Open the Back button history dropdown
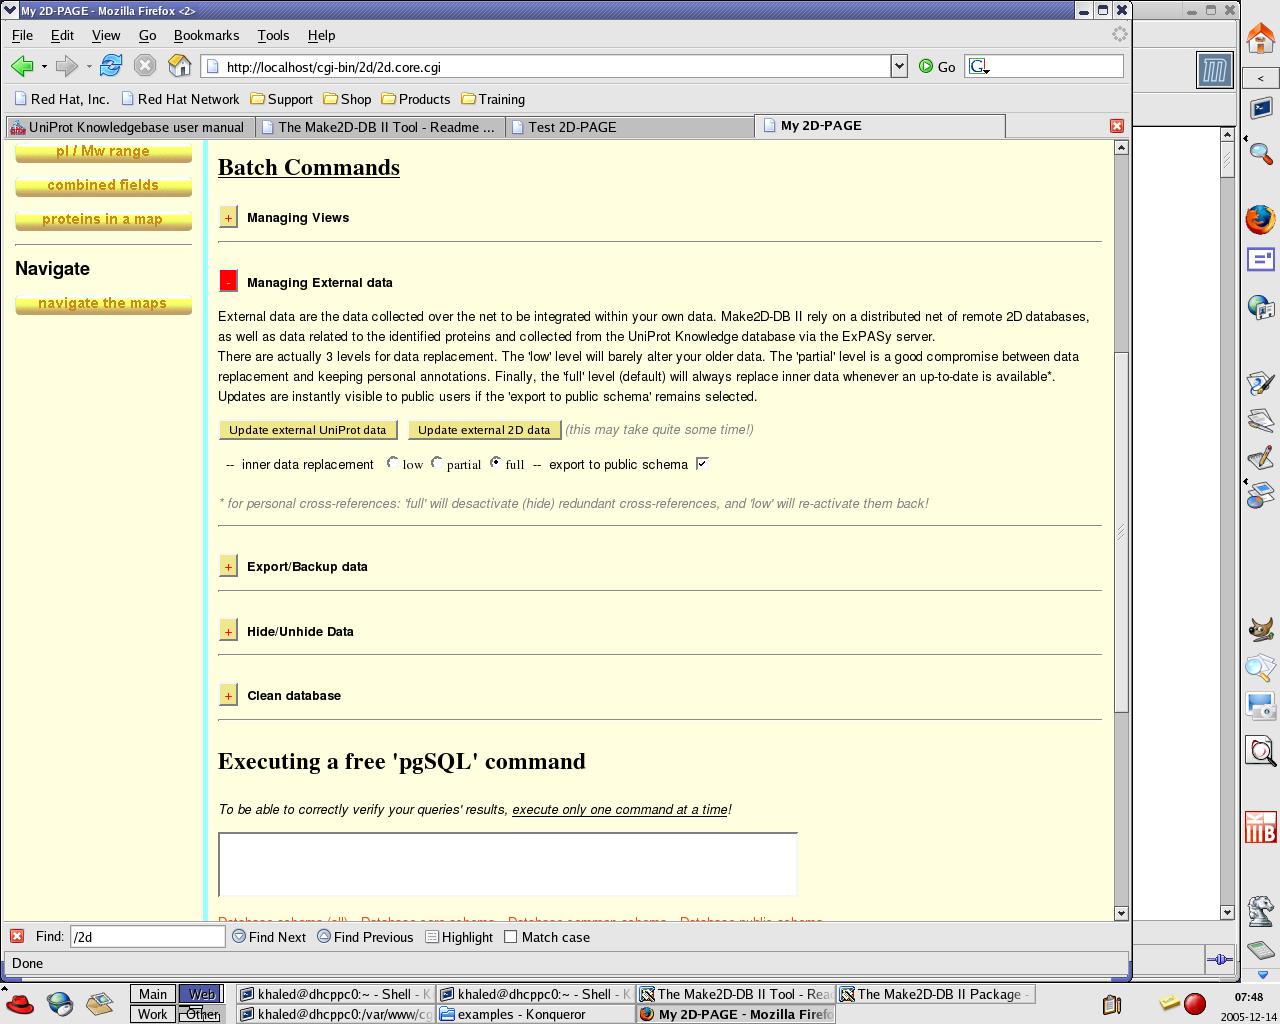This screenshot has height=1024, width=1280. click(x=44, y=67)
